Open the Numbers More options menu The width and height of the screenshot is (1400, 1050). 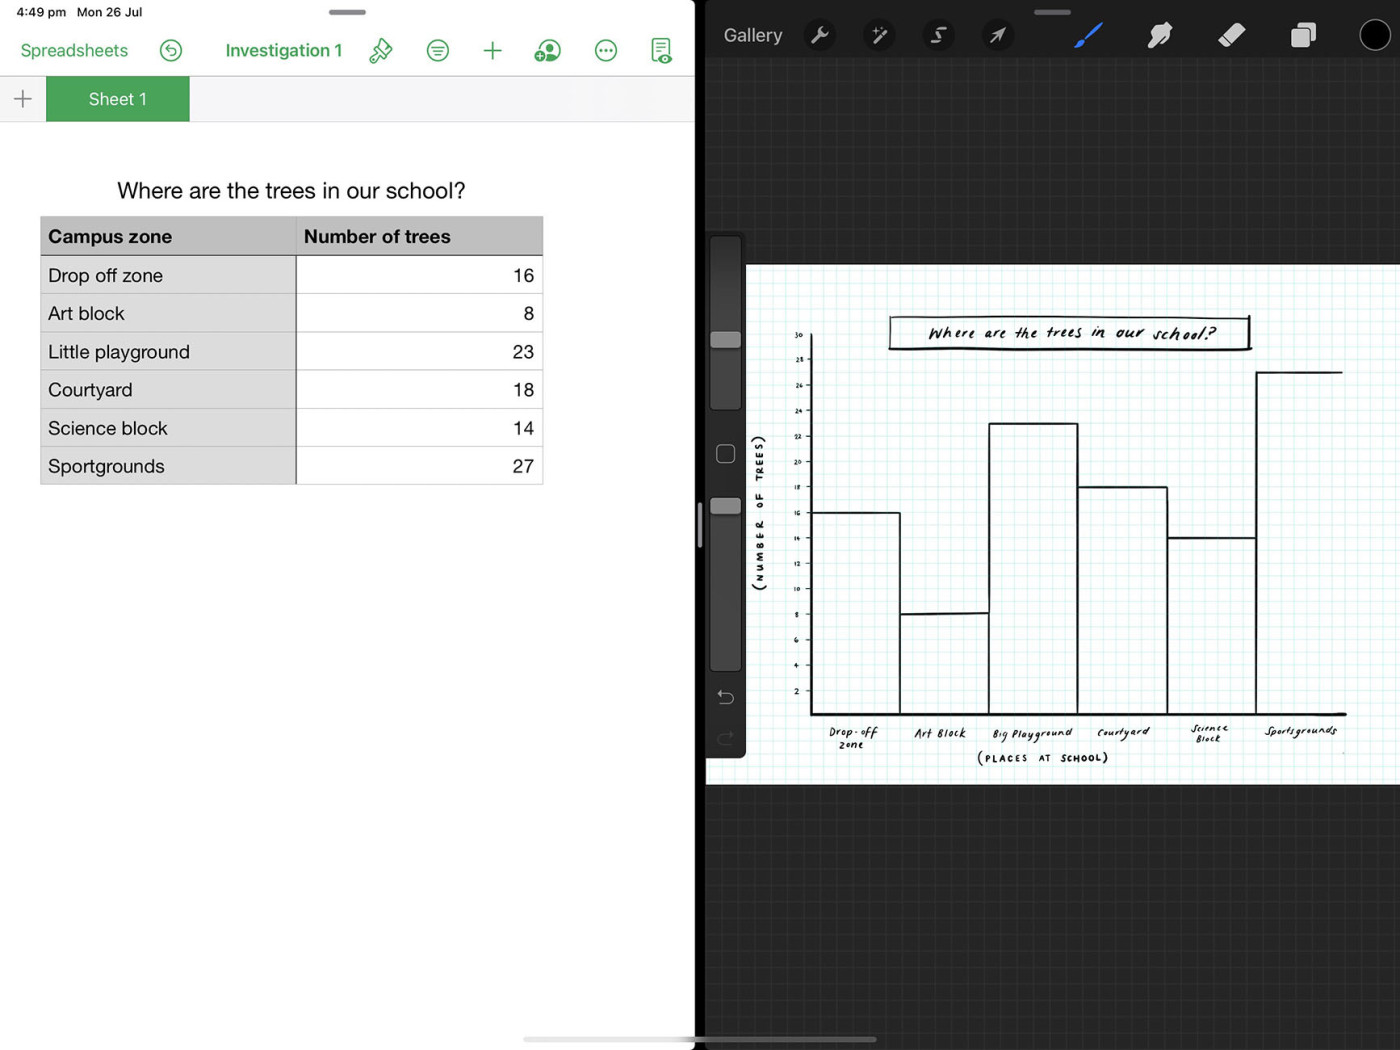tap(605, 51)
